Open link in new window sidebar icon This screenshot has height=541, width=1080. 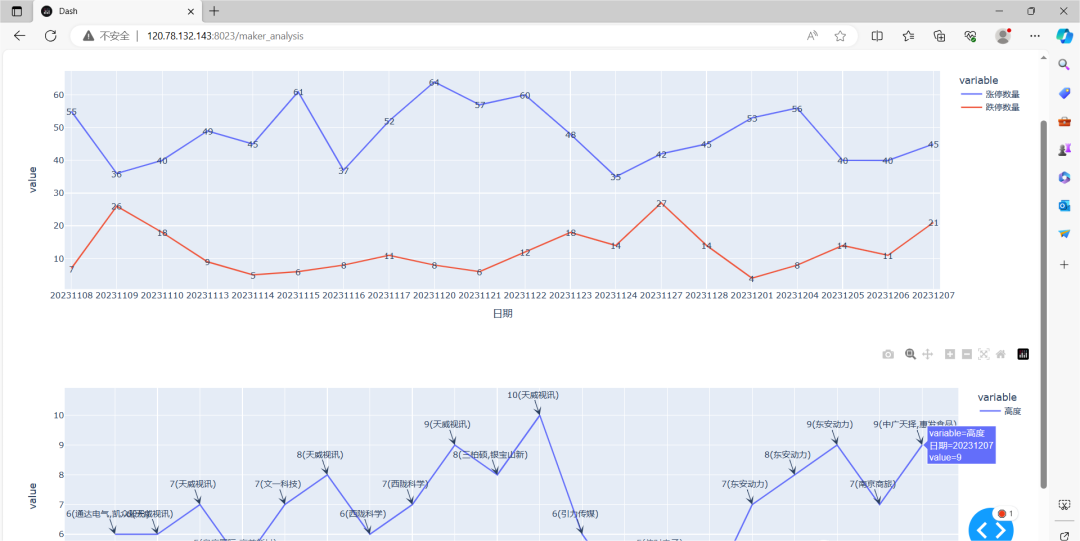(x=1064, y=535)
